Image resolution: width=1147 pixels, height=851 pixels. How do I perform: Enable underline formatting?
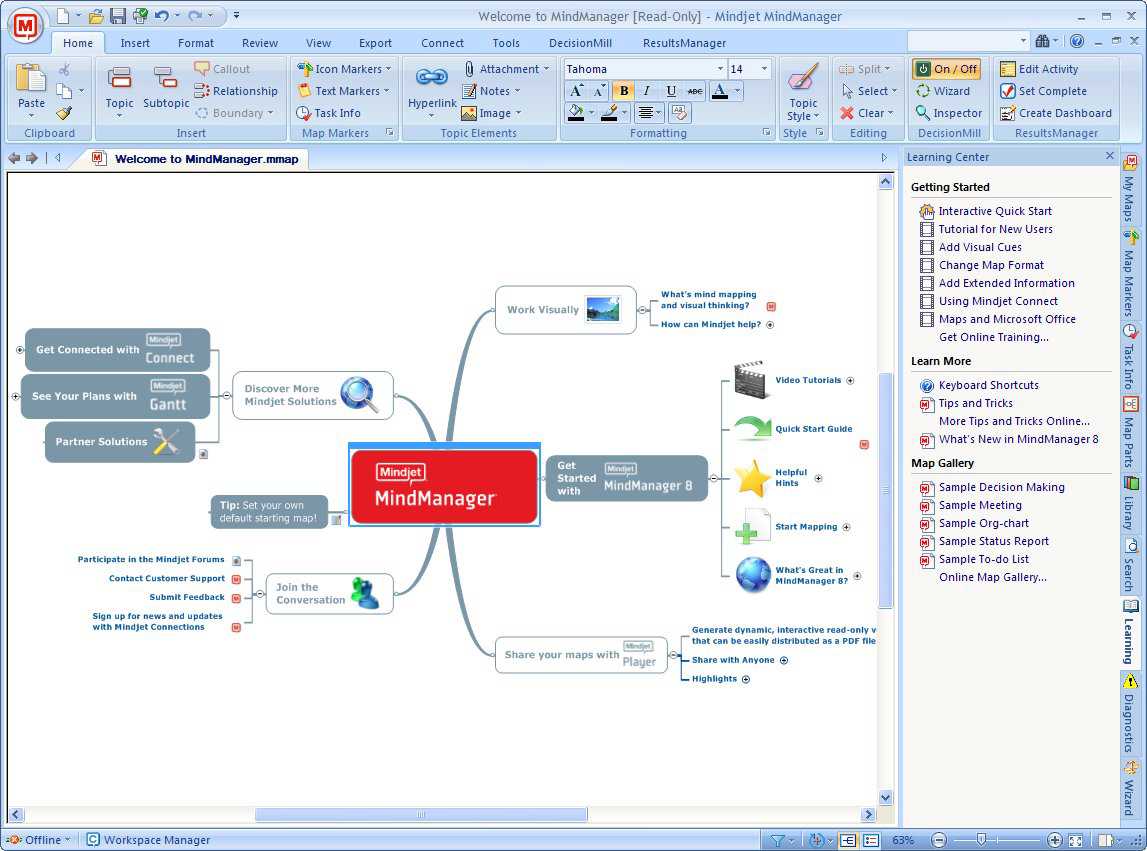click(671, 90)
